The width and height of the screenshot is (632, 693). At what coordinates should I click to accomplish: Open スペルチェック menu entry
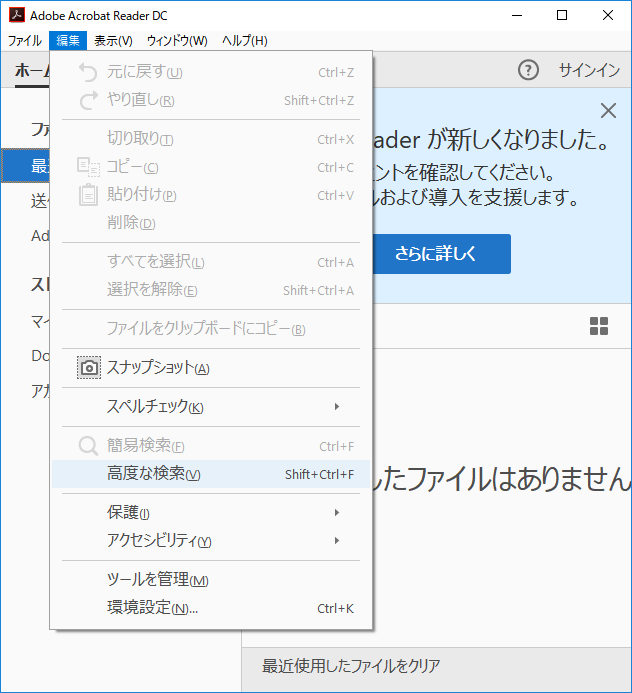(x=211, y=407)
